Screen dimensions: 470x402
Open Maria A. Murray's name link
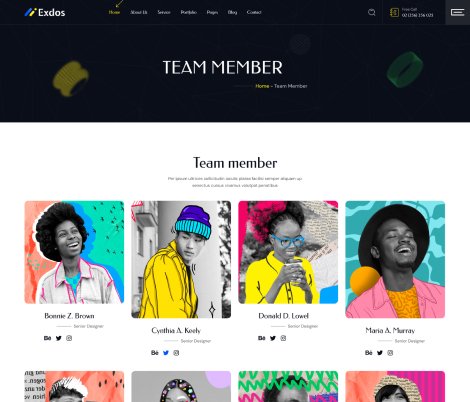tap(390, 331)
